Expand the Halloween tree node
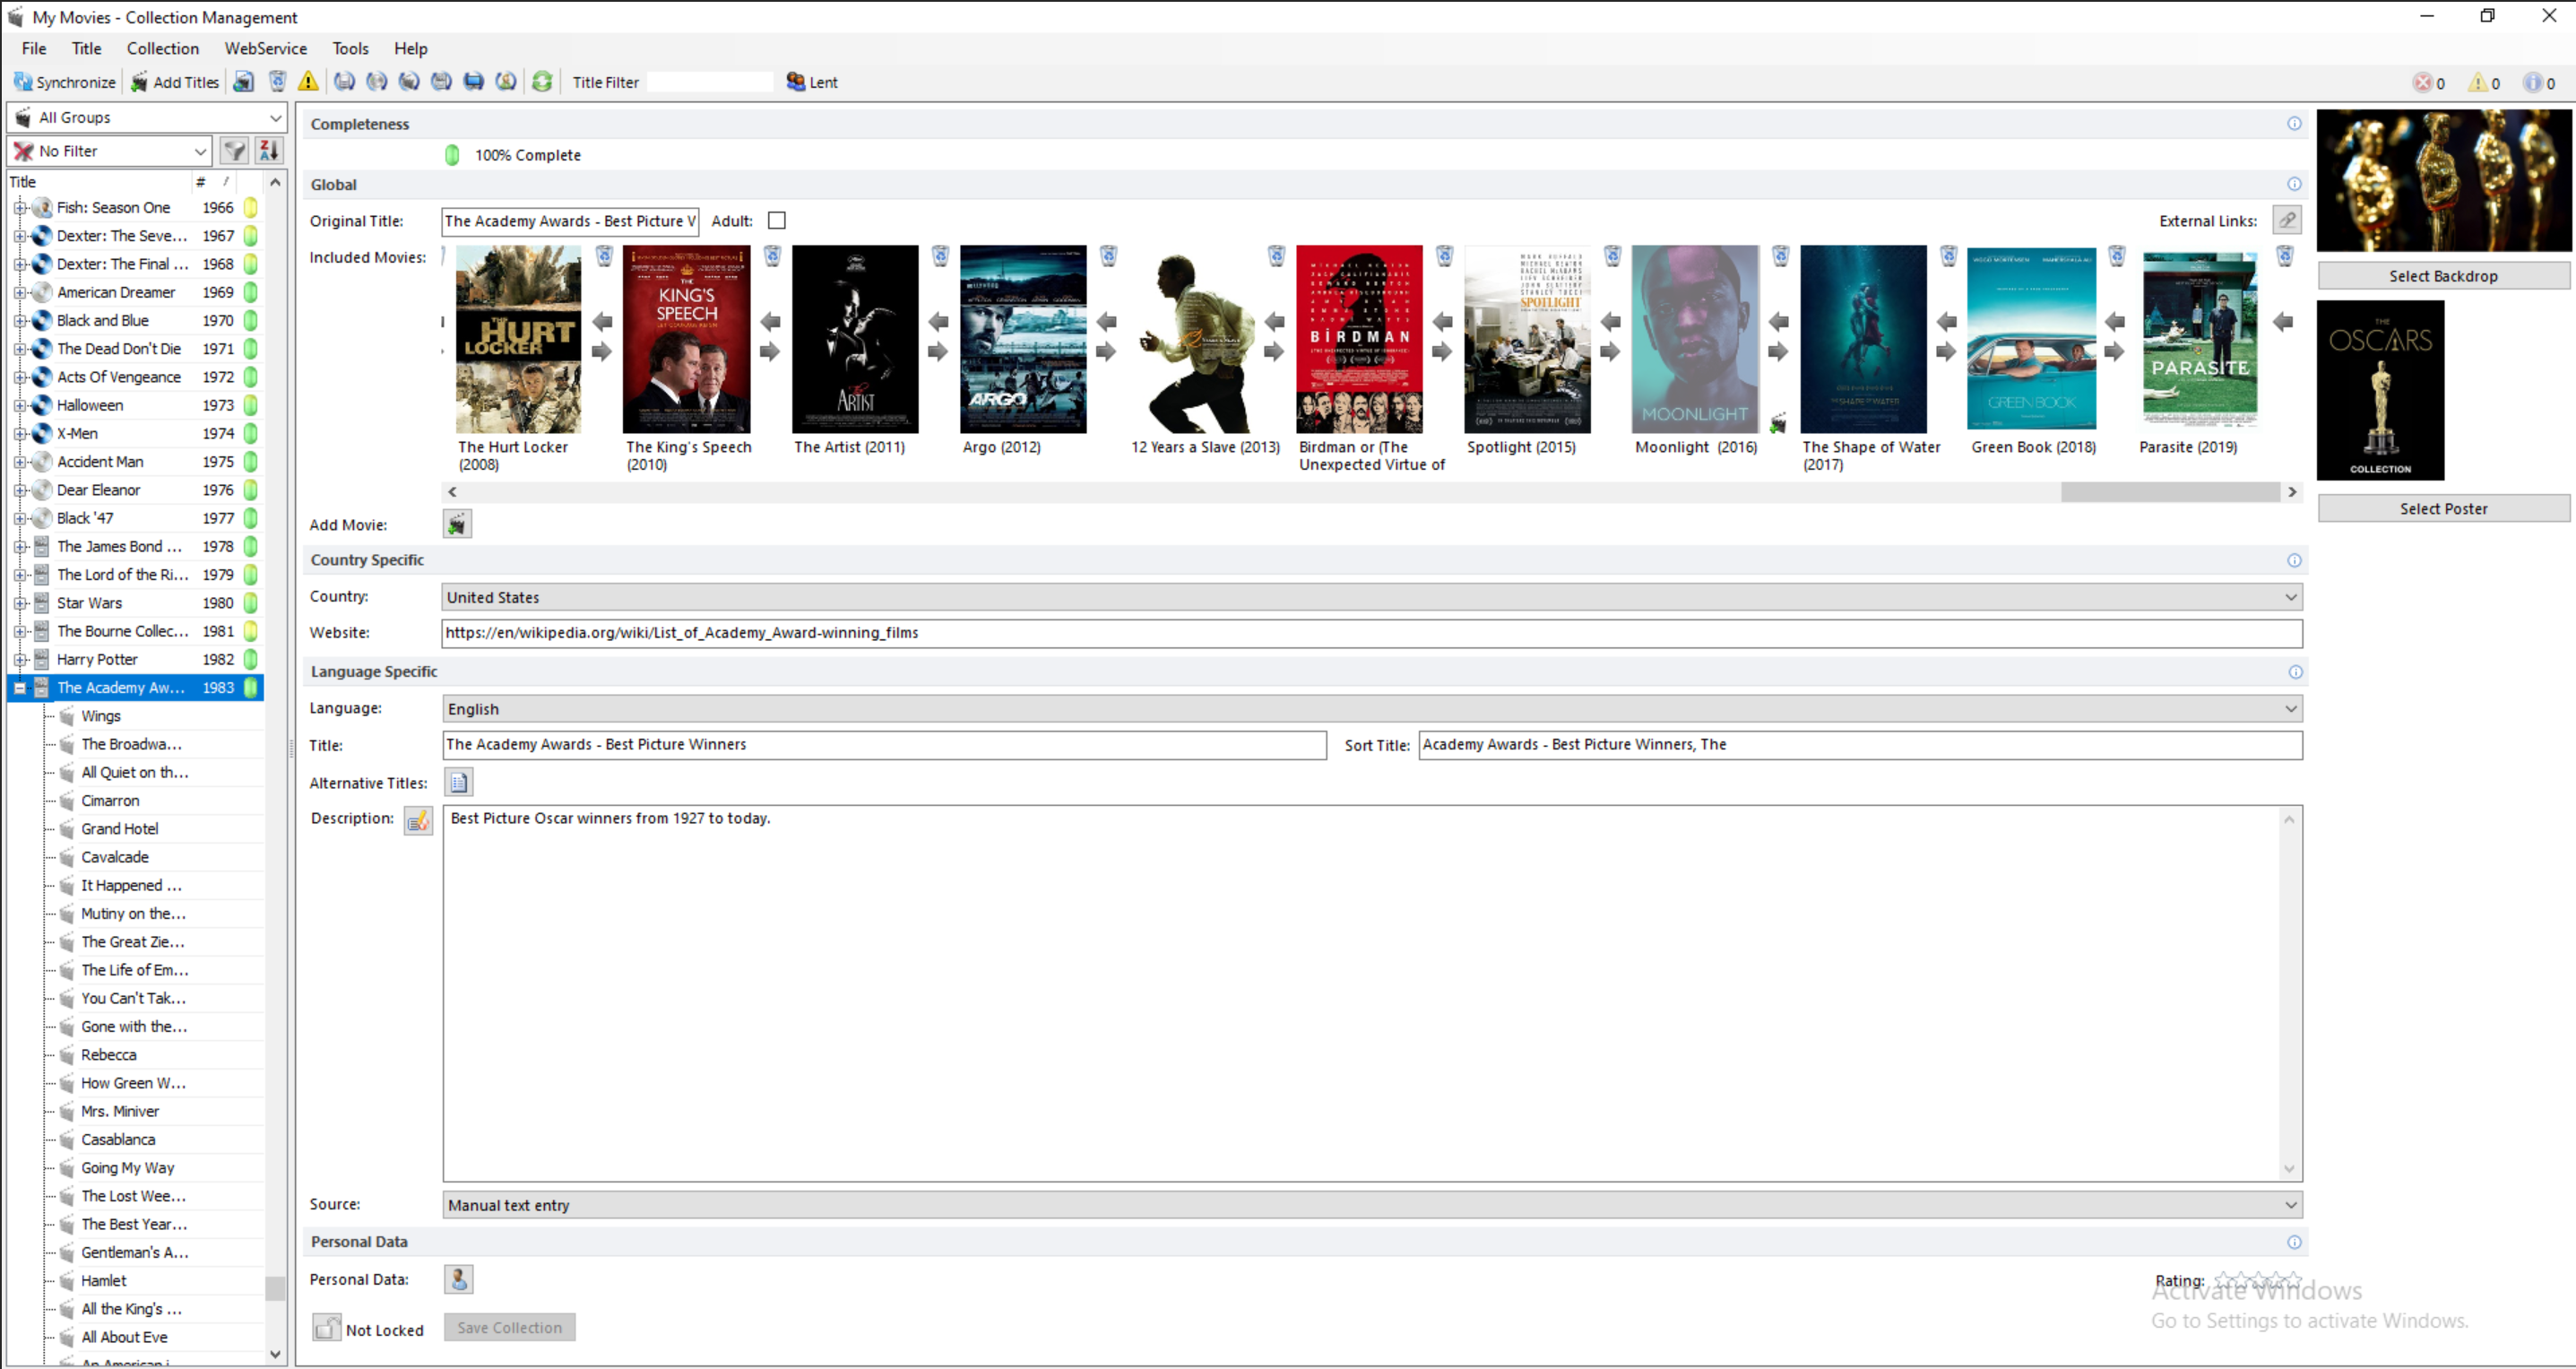This screenshot has width=2576, height=1369. pos(20,405)
